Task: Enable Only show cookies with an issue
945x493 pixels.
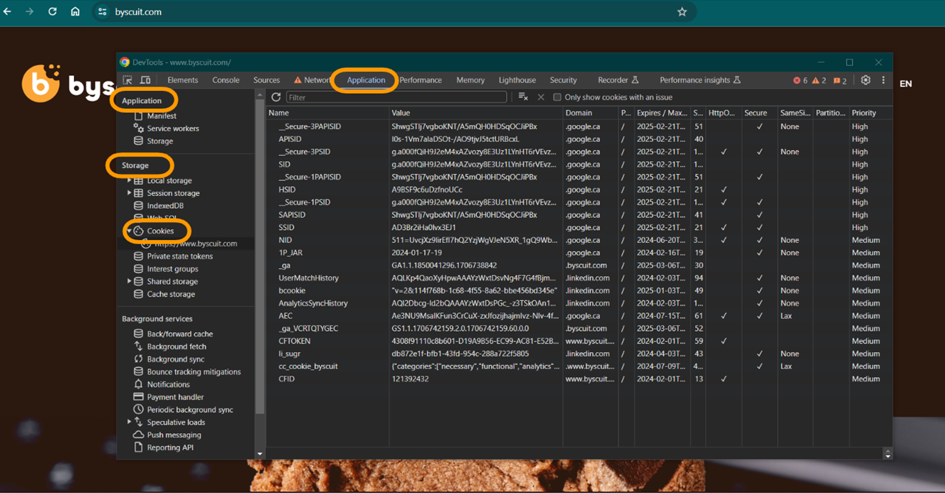Action: pos(557,97)
